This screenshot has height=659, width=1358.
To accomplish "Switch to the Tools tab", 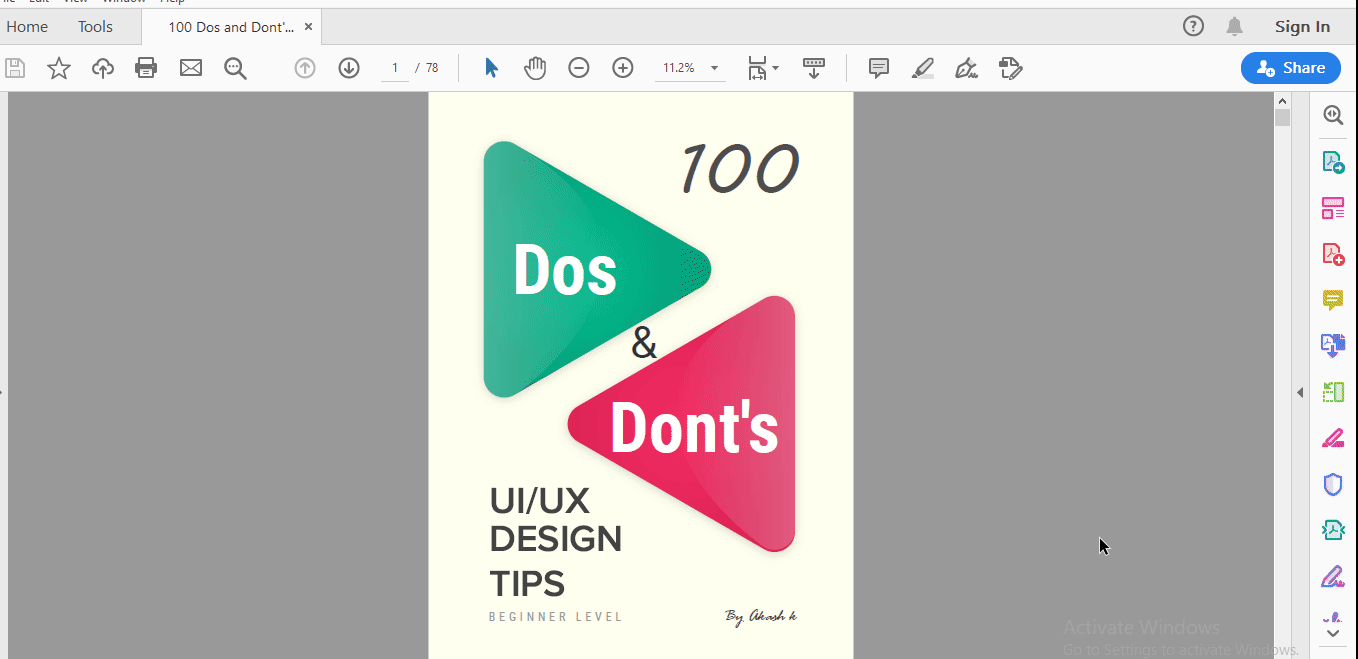I will pos(96,27).
